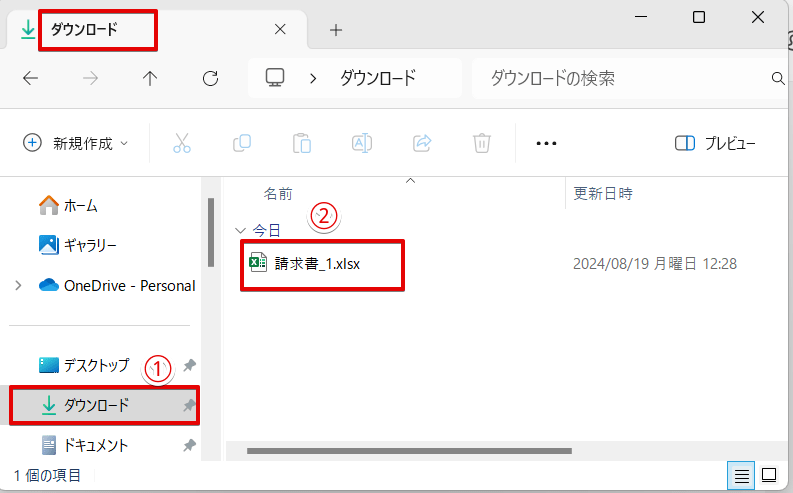The height and width of the screenshot is (493, 793).
Task: Switch to large icons view in status bar
Action: [x=769, y=475]
